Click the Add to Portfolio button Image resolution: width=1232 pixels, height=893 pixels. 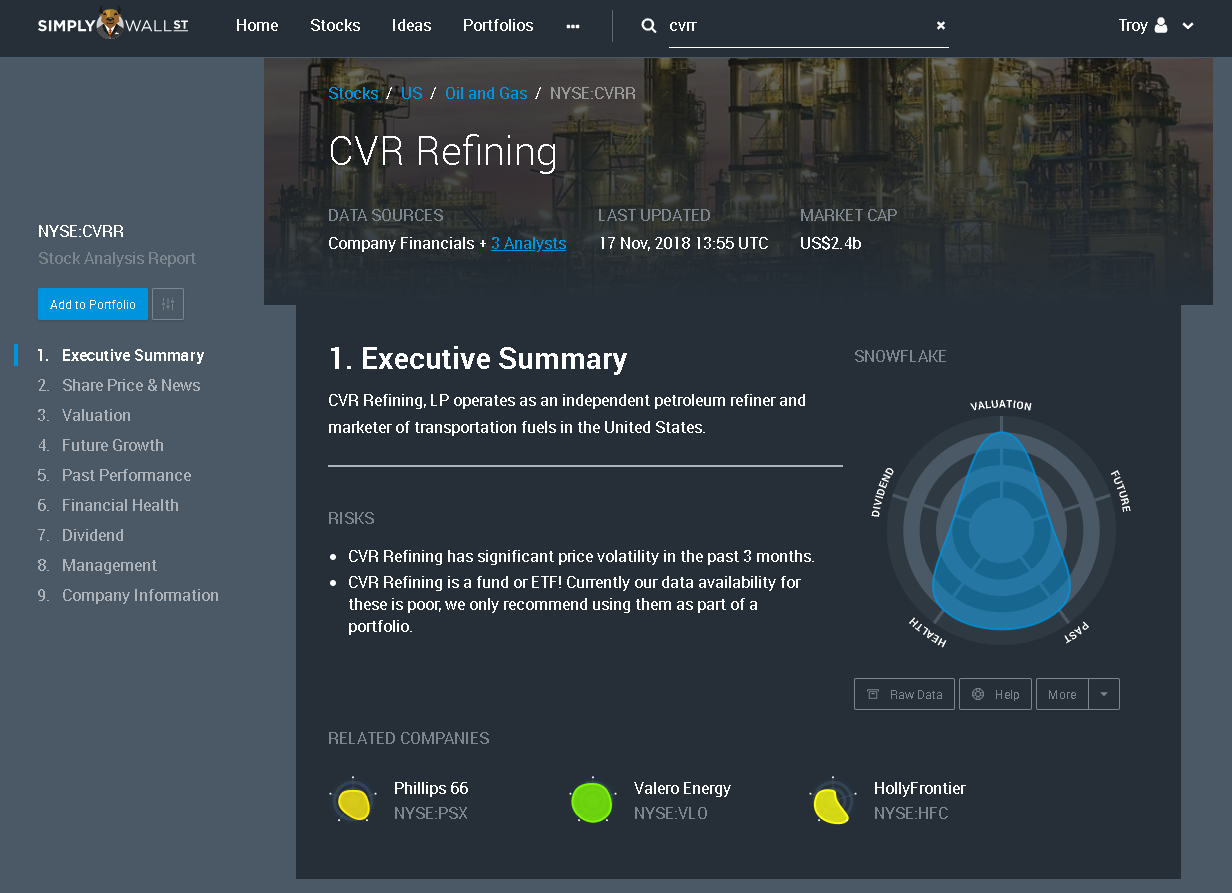tap(93, 304)
